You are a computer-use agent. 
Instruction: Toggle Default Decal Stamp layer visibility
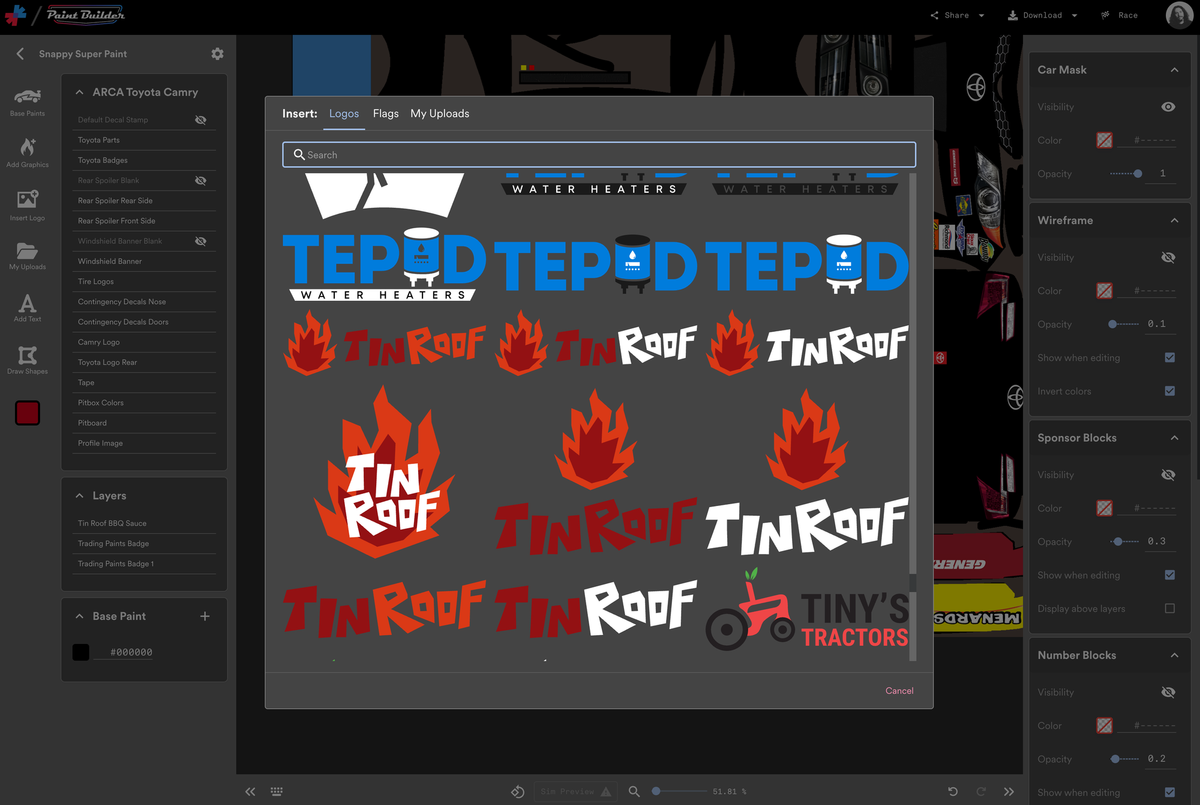click(x=200, y=120)
